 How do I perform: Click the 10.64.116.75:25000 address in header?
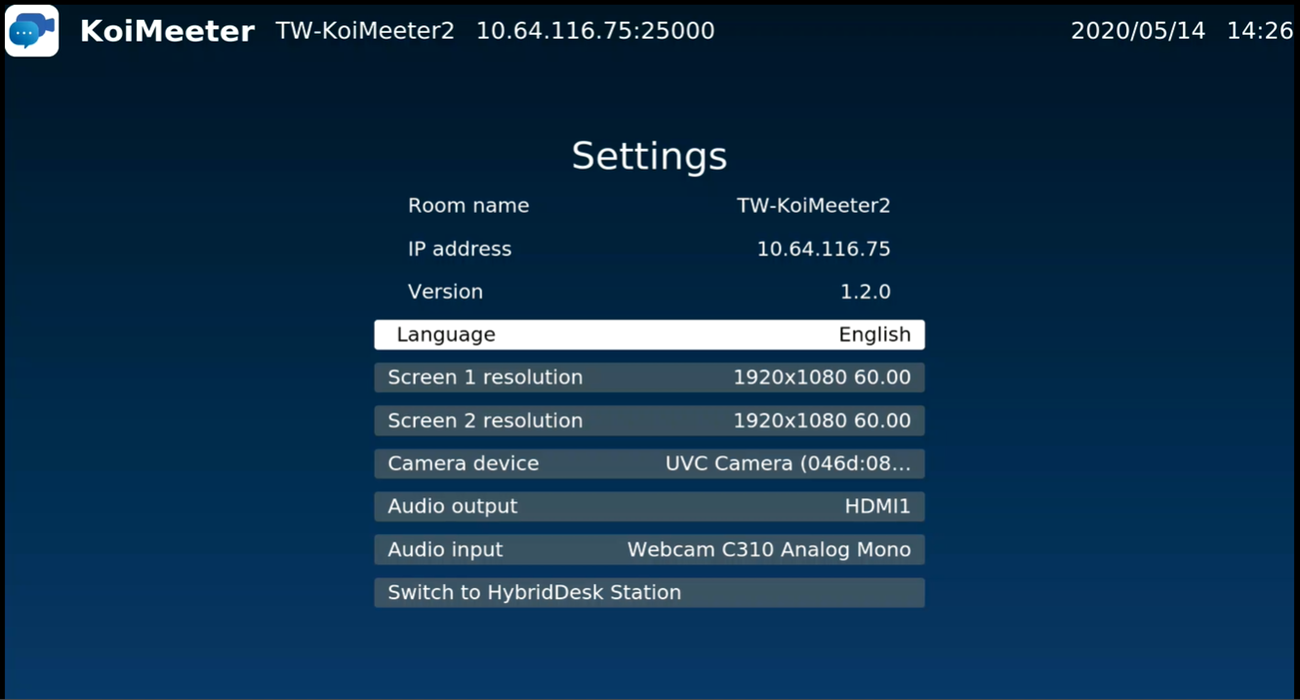coord(595,31)
